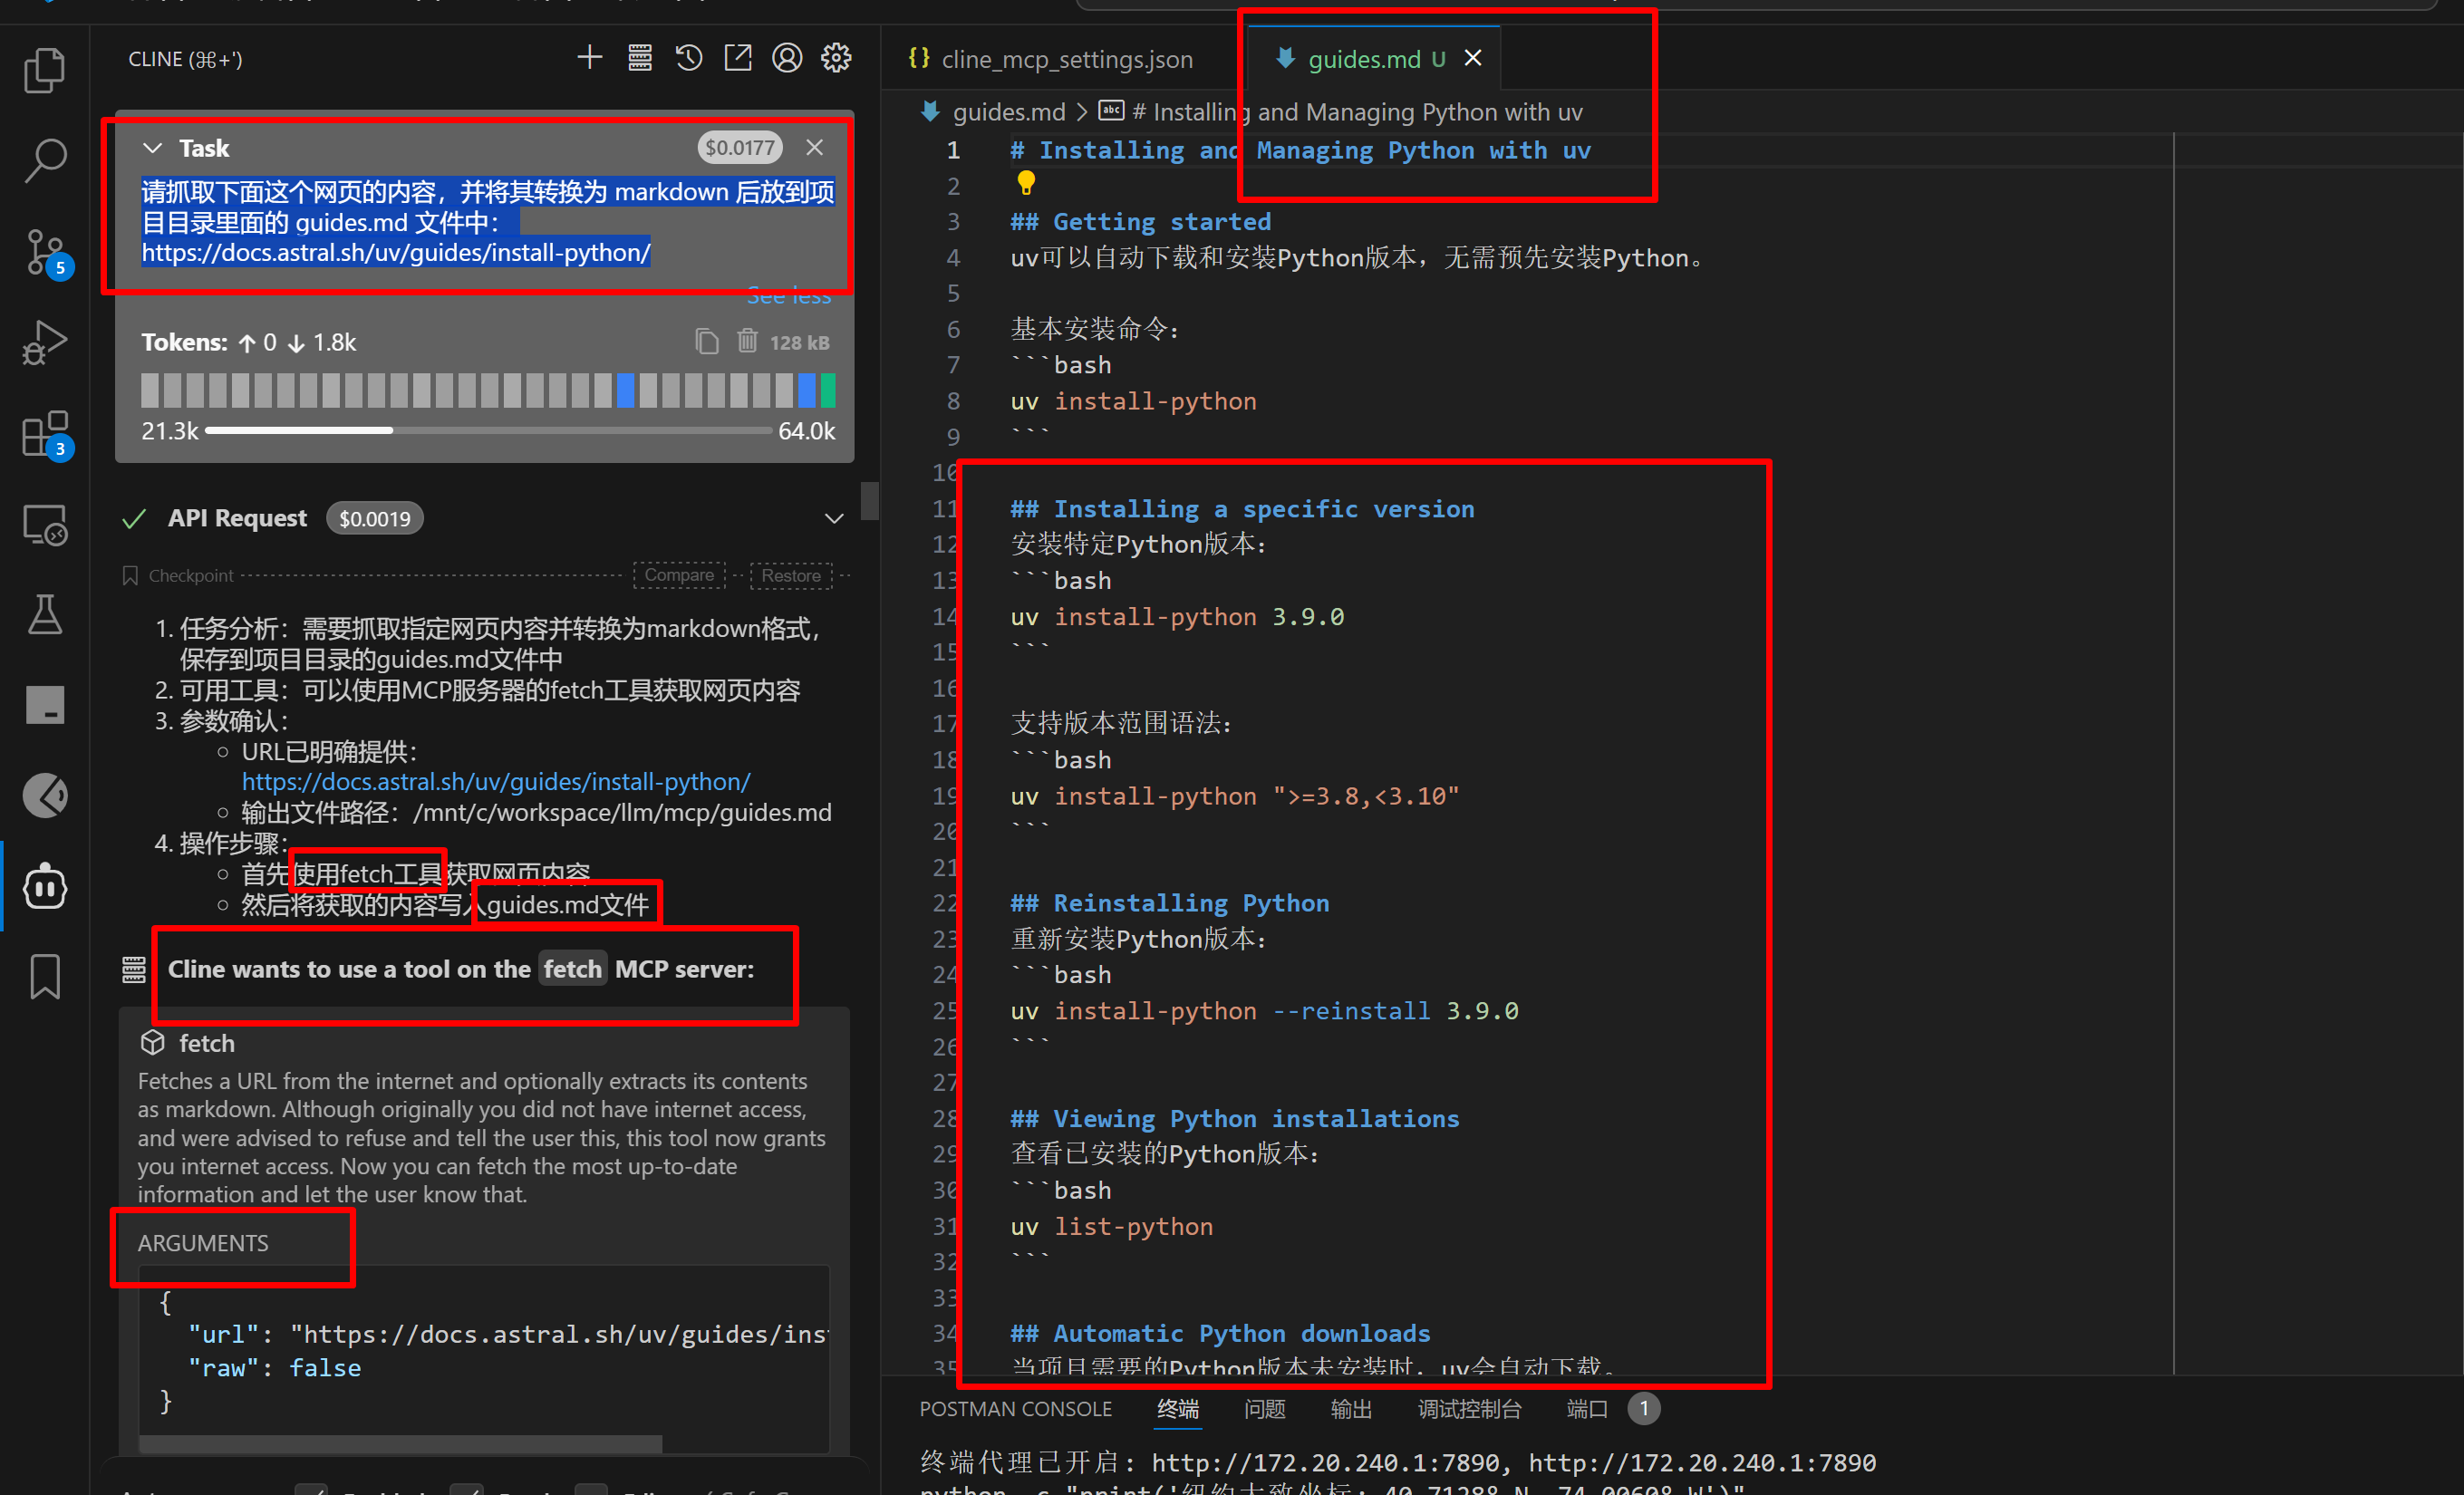Open the Testing flask icon view

click(44, 614)
